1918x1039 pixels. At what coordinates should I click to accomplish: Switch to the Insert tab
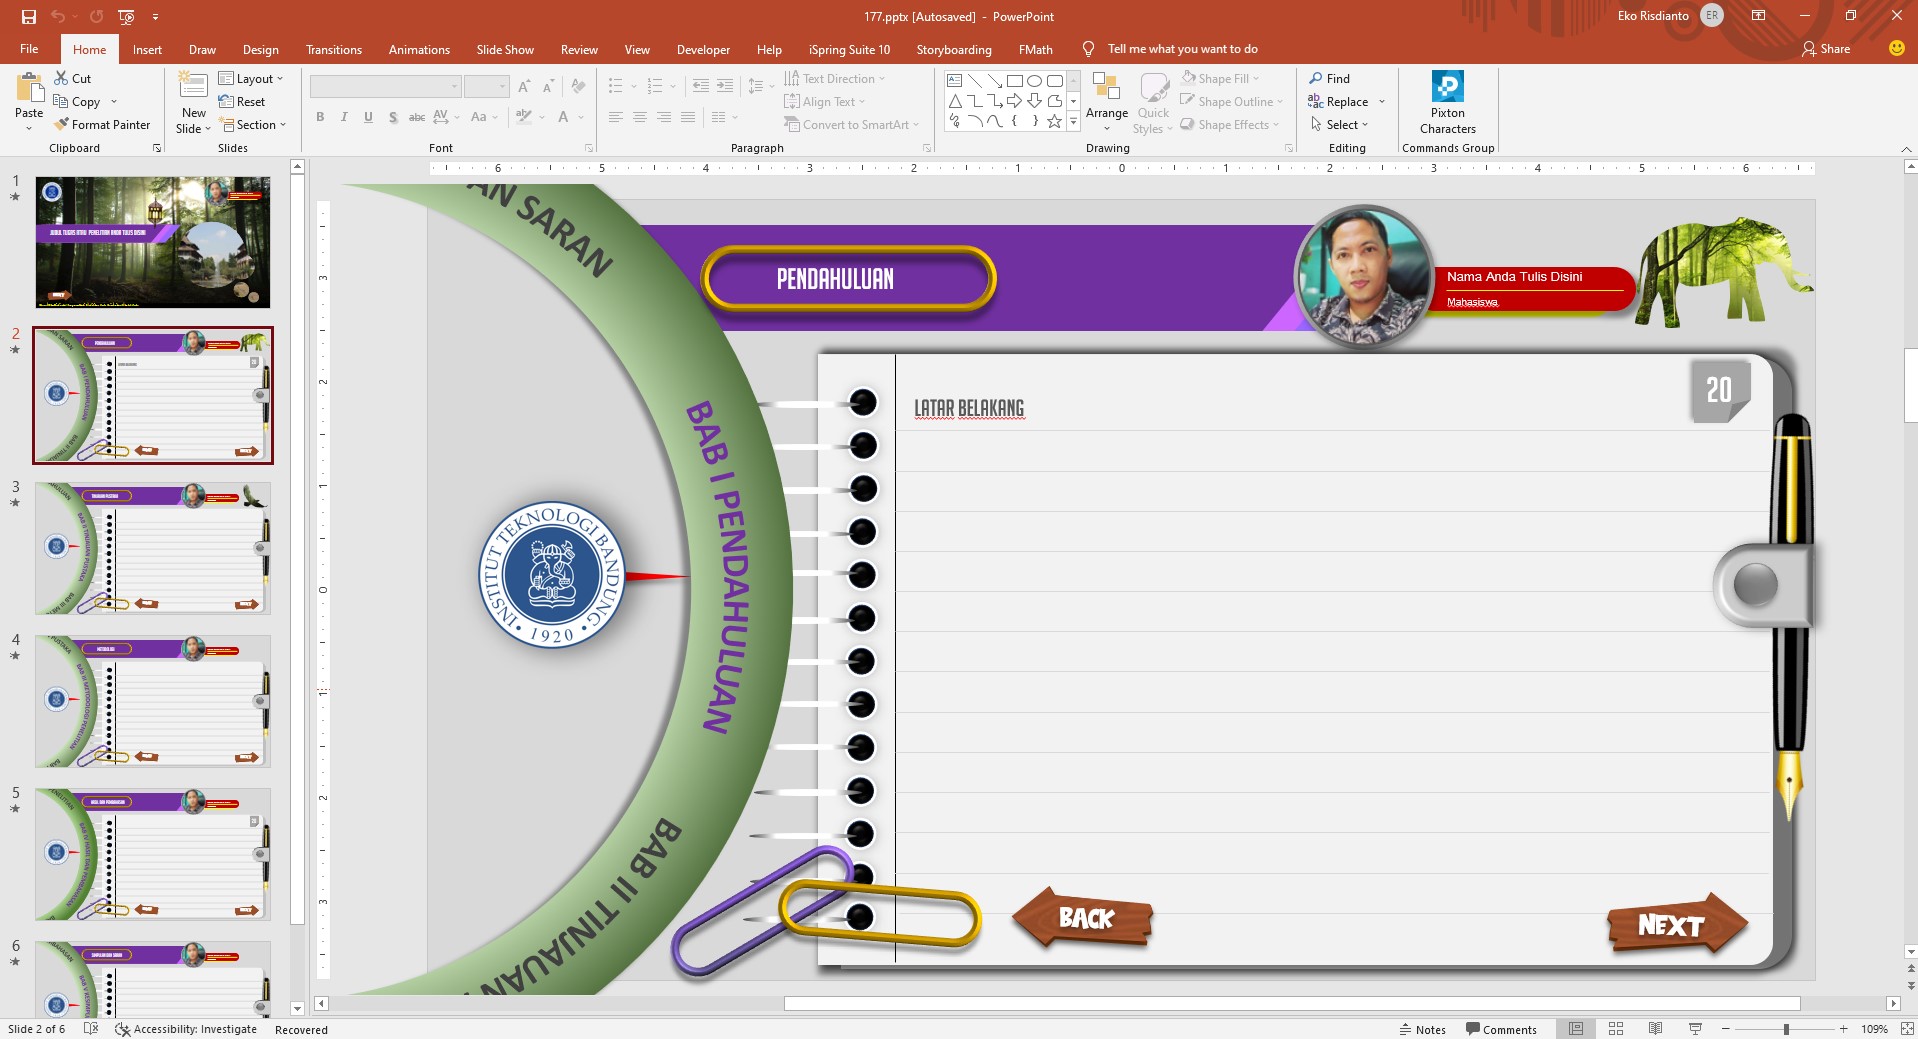coord(147,49)
